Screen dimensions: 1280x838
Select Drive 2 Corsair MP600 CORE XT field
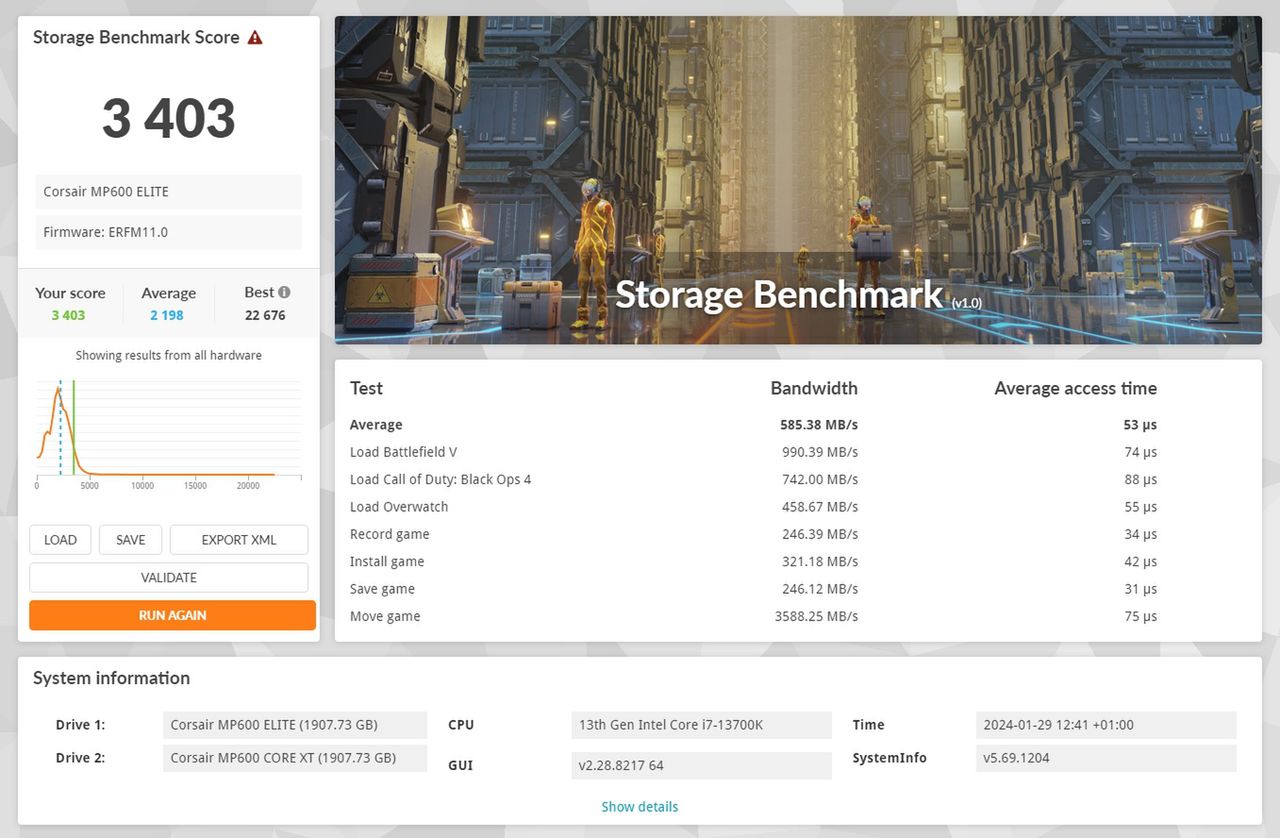tap(295, 758)
